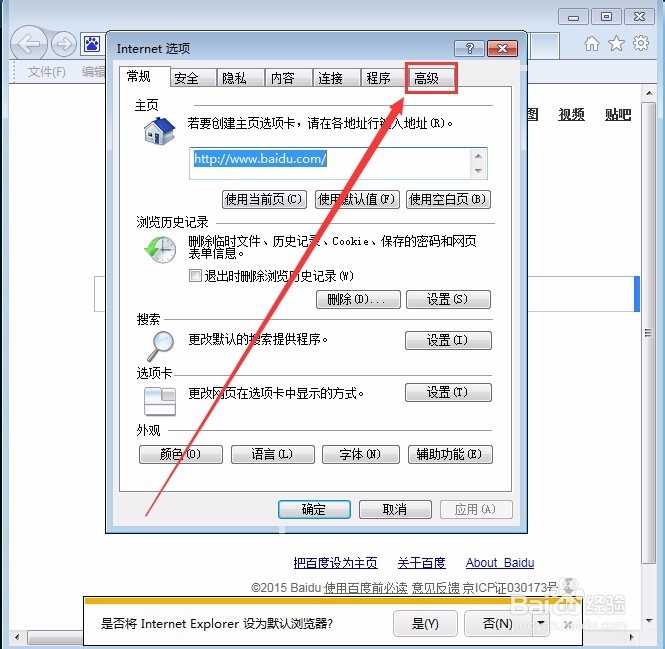
Task: Close the Internet Options dialog with red X
Action: click(x=502, y=49)
